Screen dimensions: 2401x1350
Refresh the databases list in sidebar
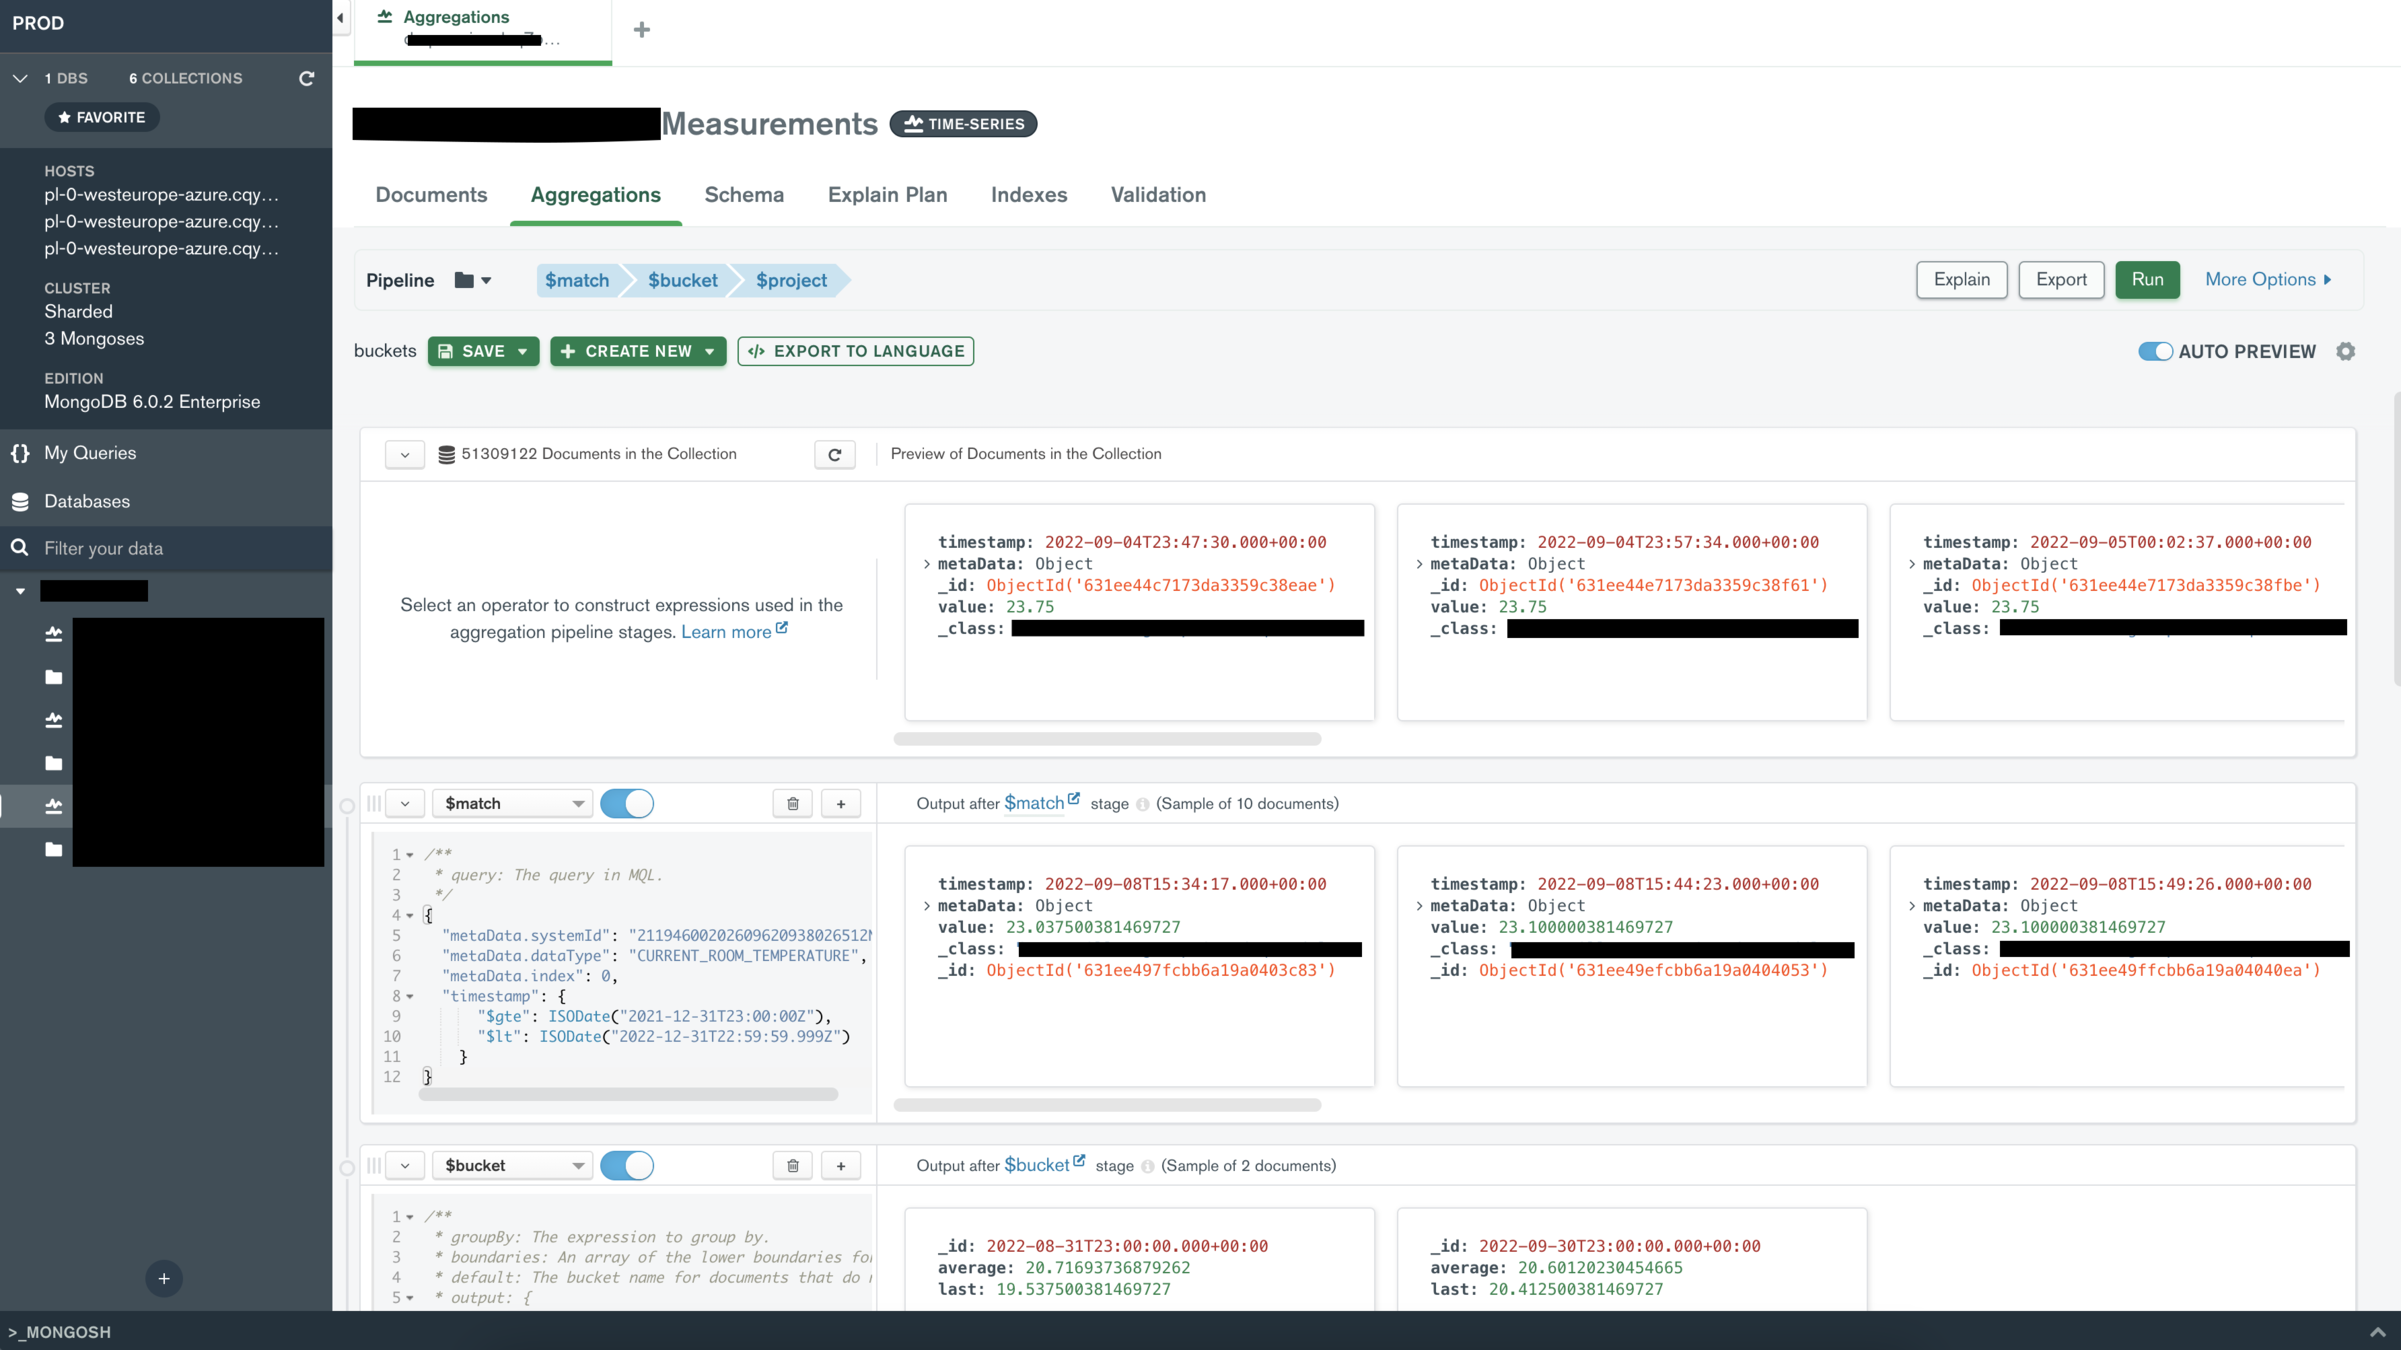pyautogui.click(x=306, y=78)
